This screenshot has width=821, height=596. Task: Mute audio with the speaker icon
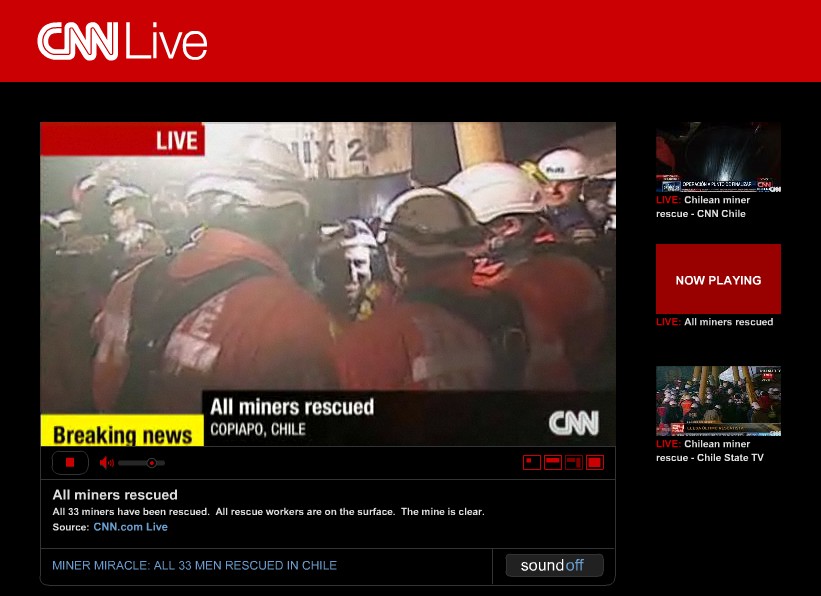click(x=106, y=462)
